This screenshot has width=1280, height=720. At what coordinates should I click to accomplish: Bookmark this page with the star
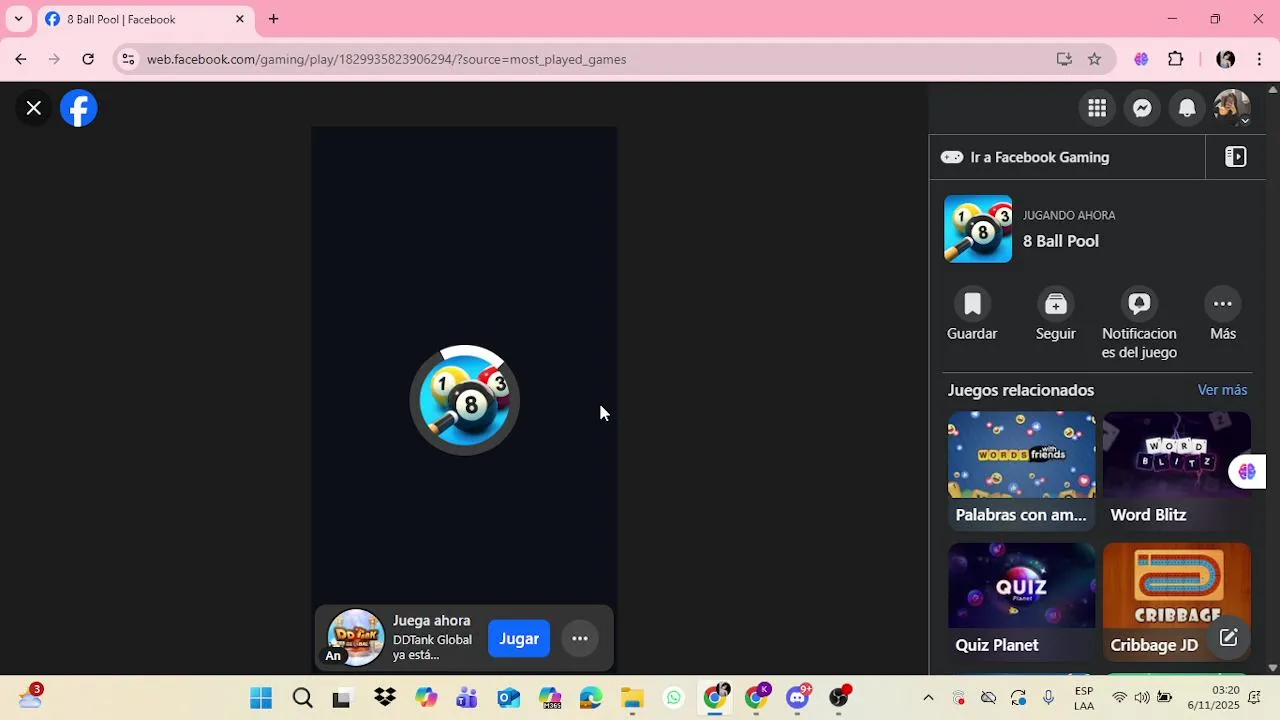[x=1095, y=59]
